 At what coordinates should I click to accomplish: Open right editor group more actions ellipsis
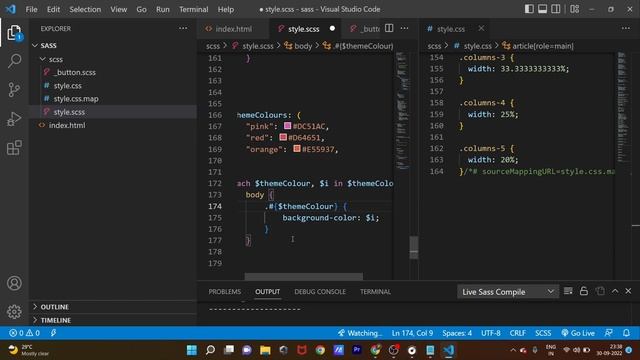(626, 28)
